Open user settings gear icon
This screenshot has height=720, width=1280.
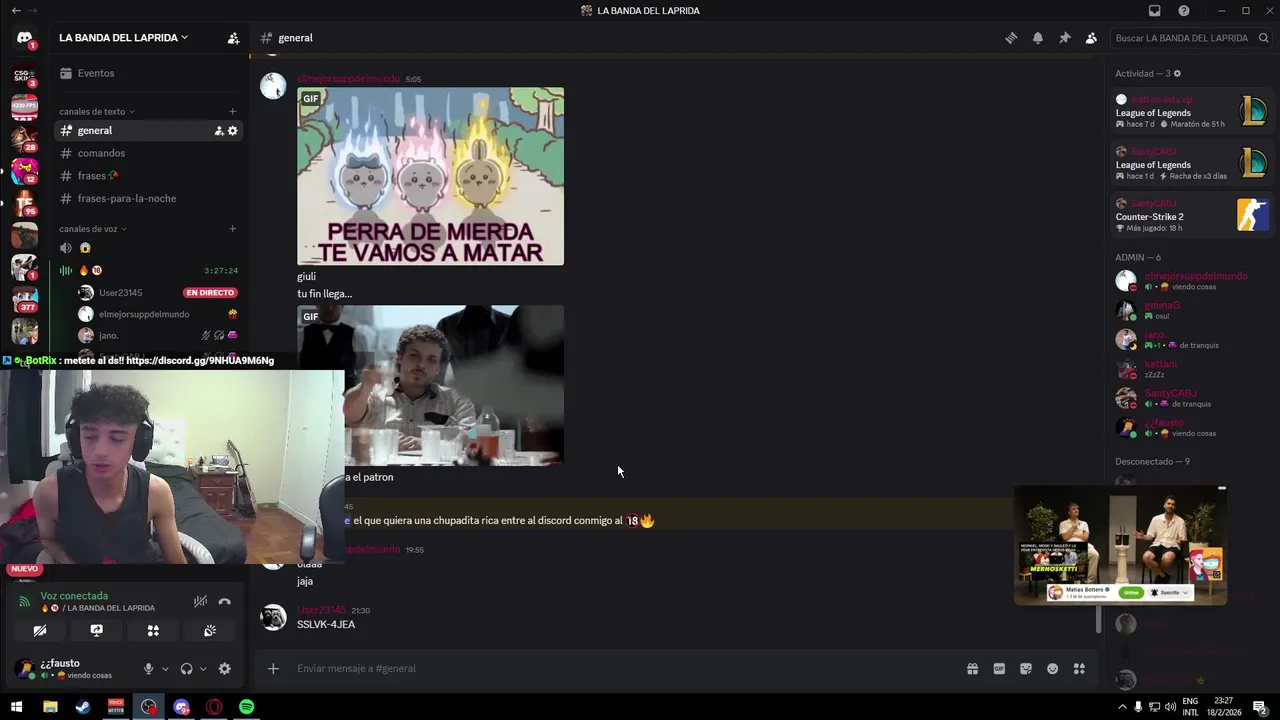(x=225, y=669)
